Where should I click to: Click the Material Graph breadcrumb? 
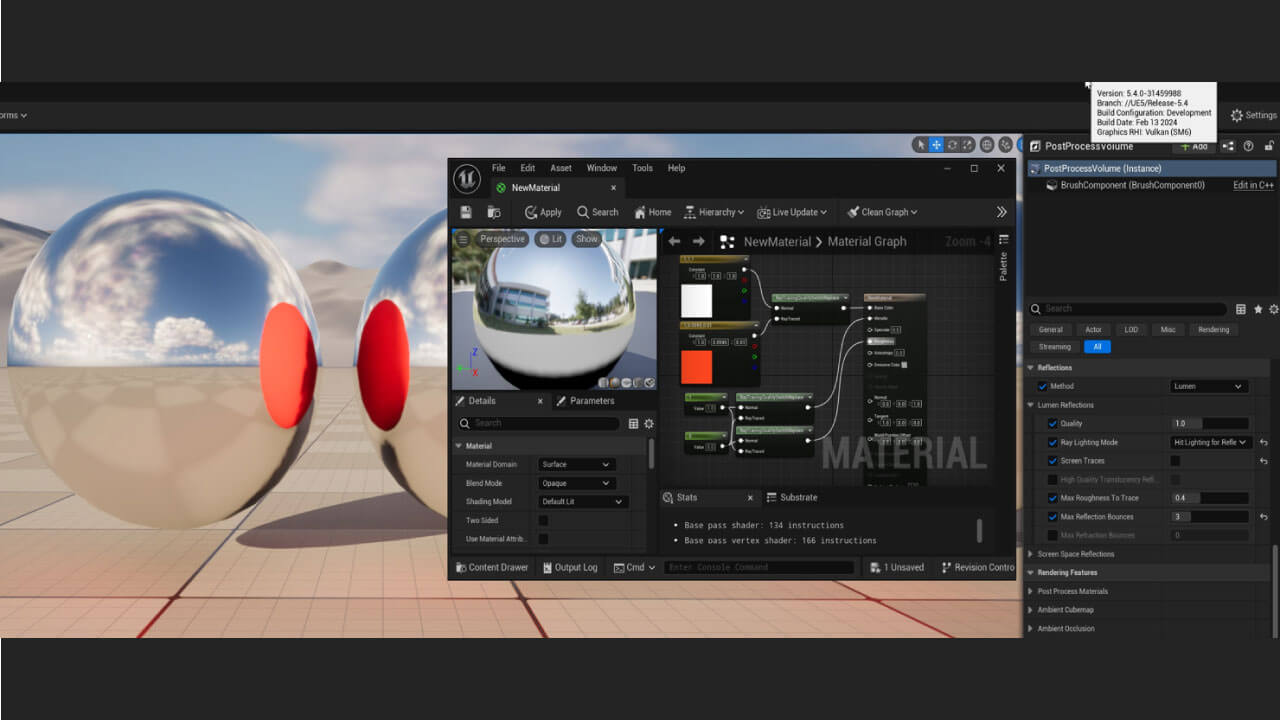point(867,241)
